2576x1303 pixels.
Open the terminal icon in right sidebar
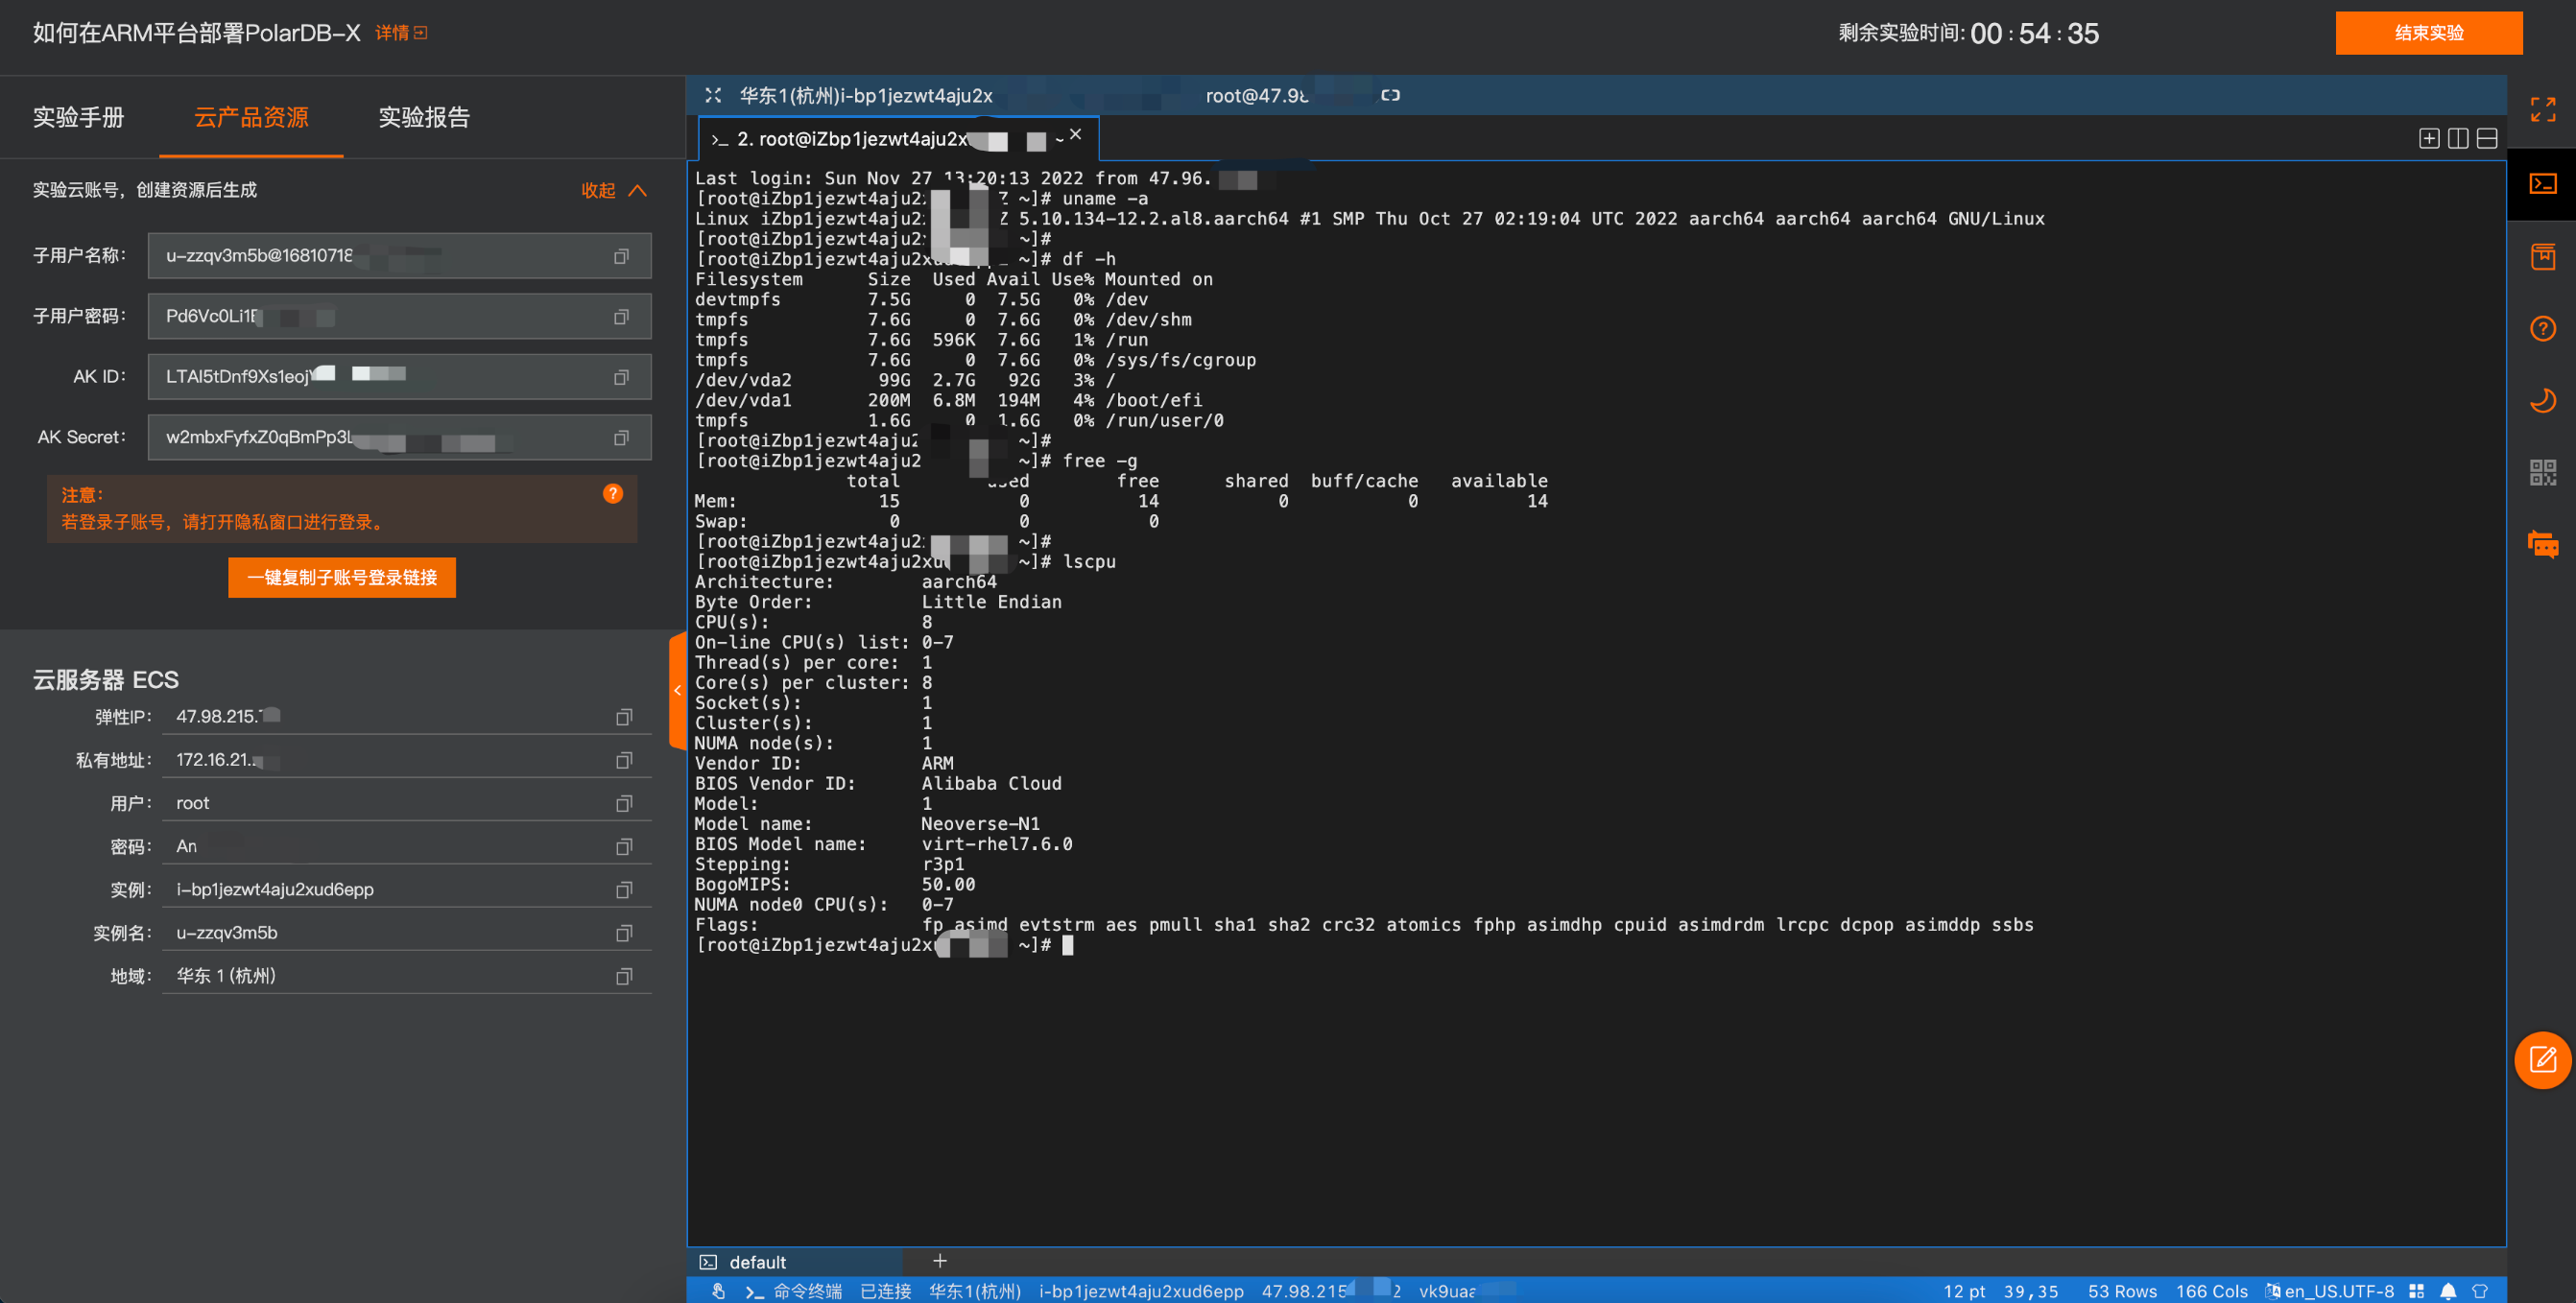2542,184
